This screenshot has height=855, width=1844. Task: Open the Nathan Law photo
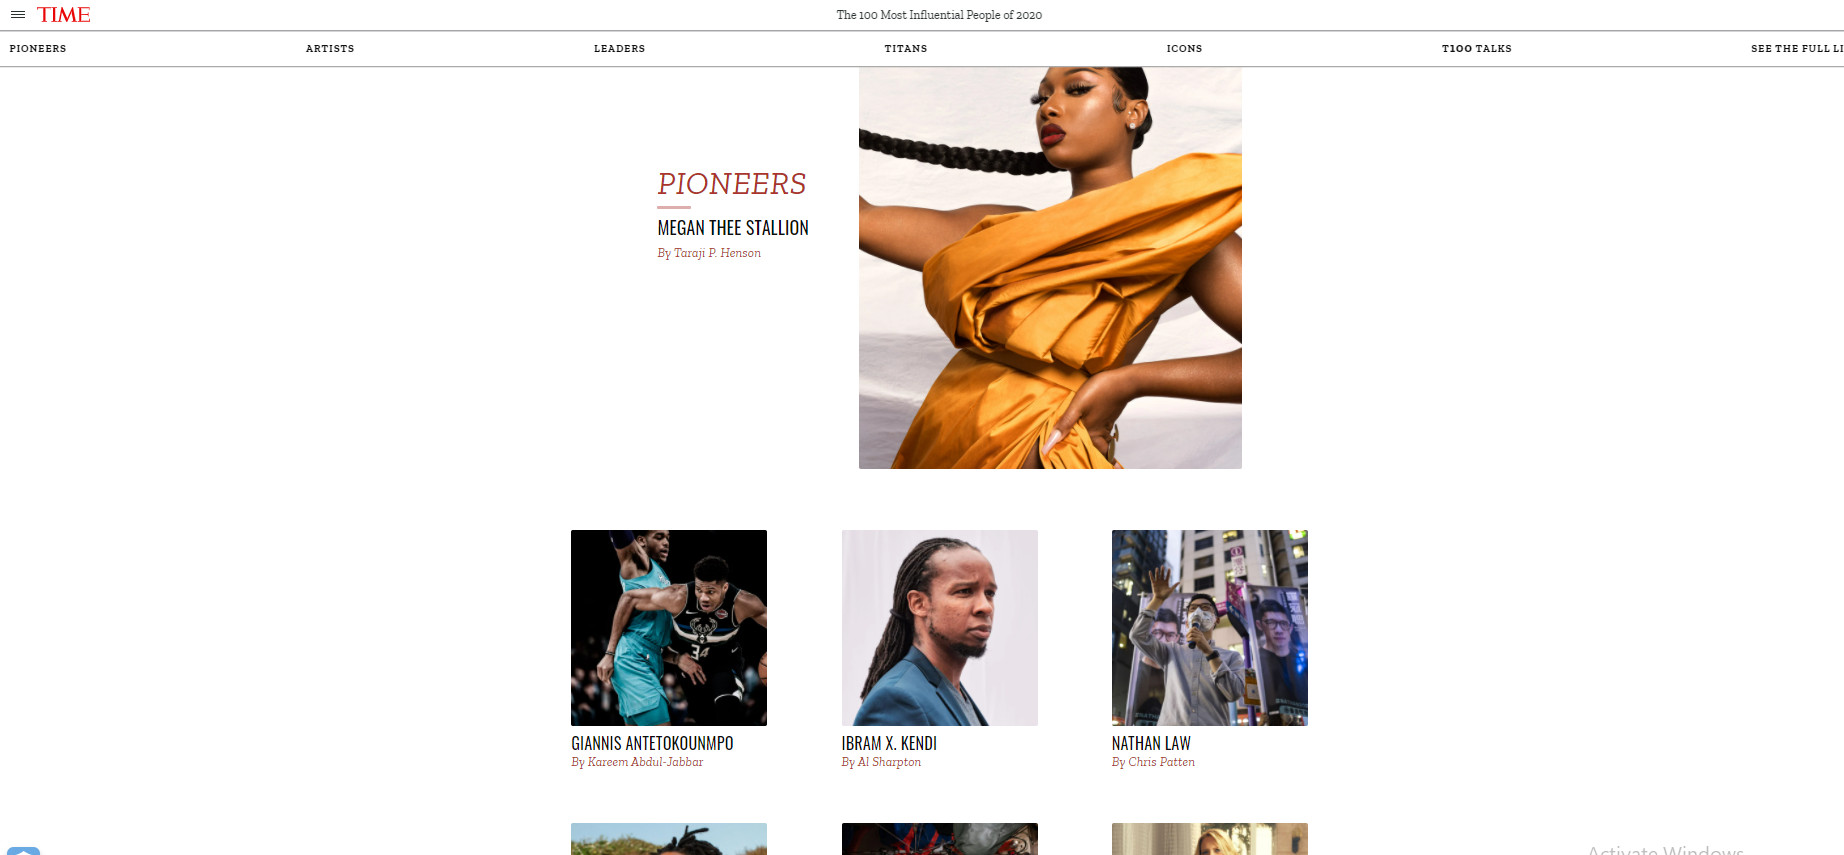click(1210, 628)
